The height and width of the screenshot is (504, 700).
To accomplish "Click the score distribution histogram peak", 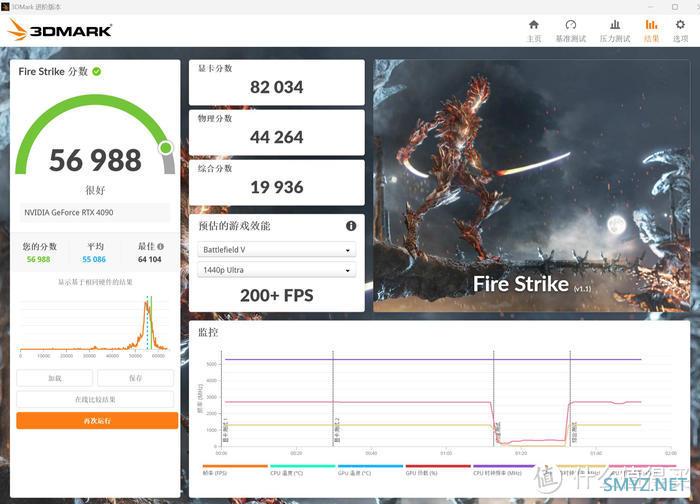I will tap(146, 304).
